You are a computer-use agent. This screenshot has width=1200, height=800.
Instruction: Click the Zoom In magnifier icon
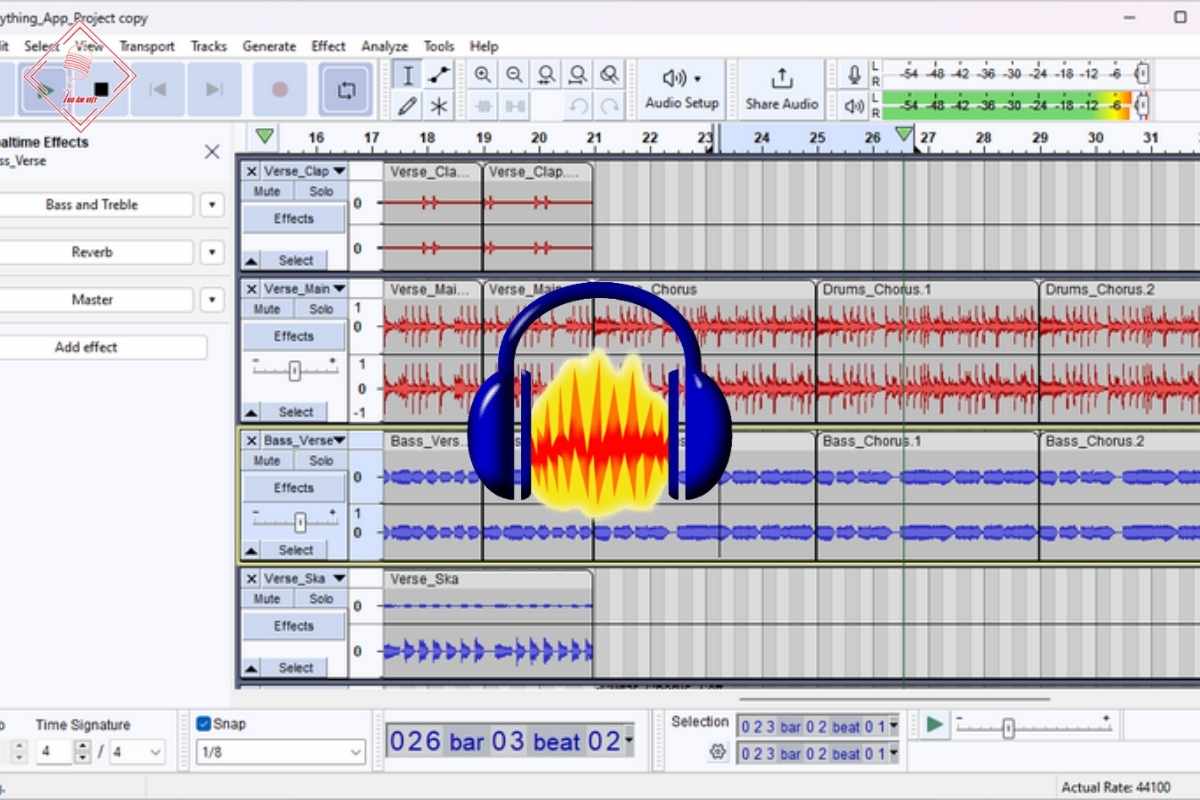(483, 75)
